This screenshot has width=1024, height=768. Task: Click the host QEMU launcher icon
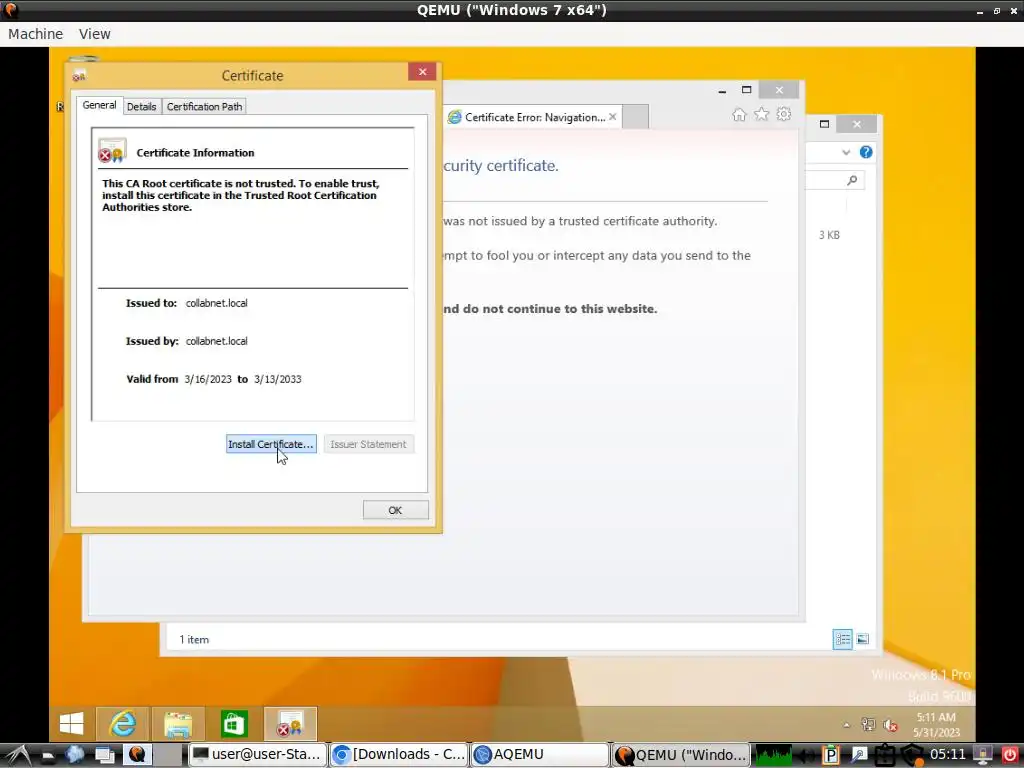(136, 754)
